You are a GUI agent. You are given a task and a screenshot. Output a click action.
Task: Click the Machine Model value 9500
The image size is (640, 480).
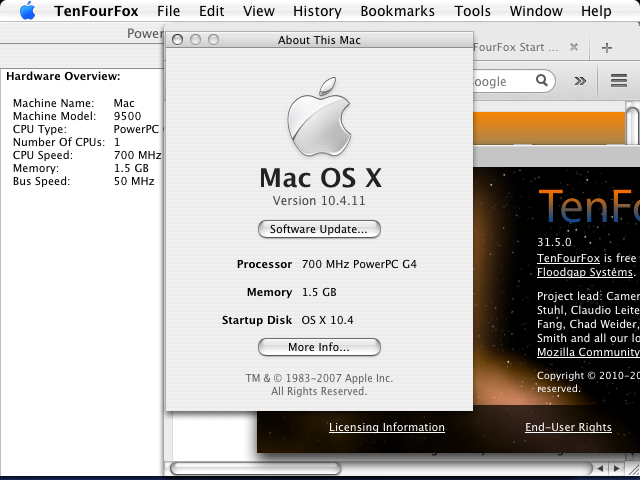(127, 116)
